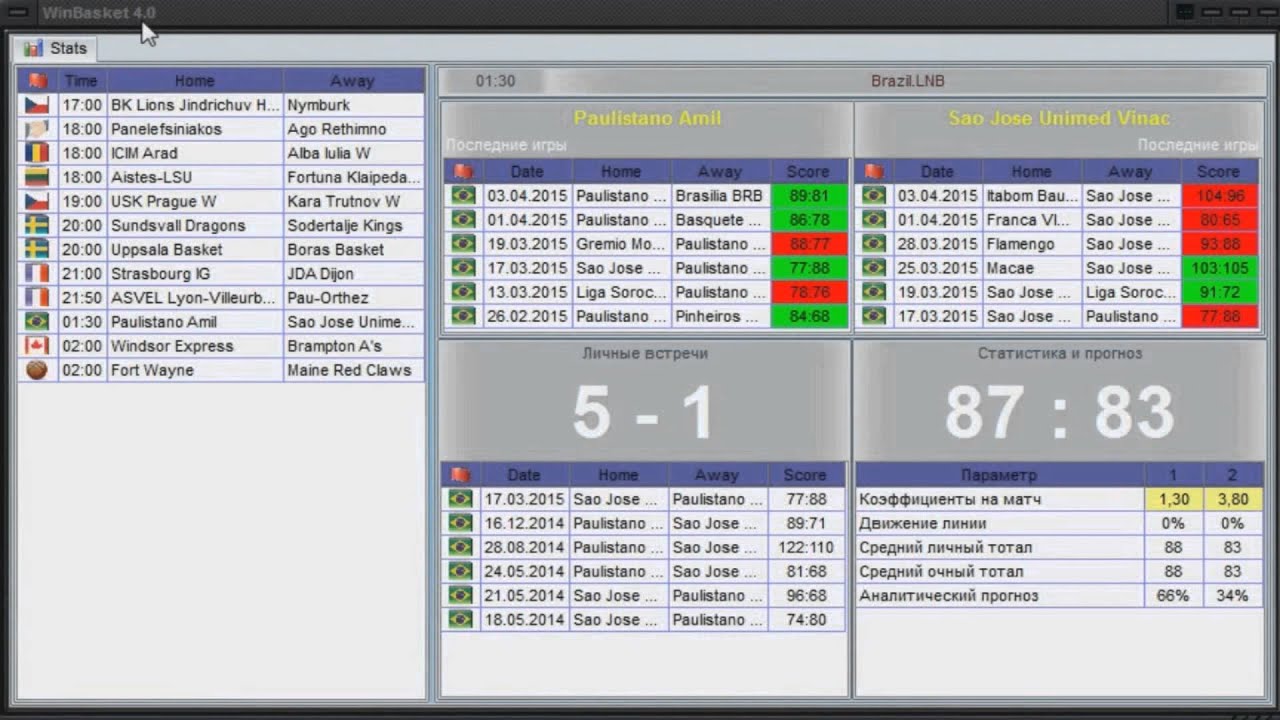
Task: Click the Romanian flag next to ICIM Arad
Action: pos(37,153)
